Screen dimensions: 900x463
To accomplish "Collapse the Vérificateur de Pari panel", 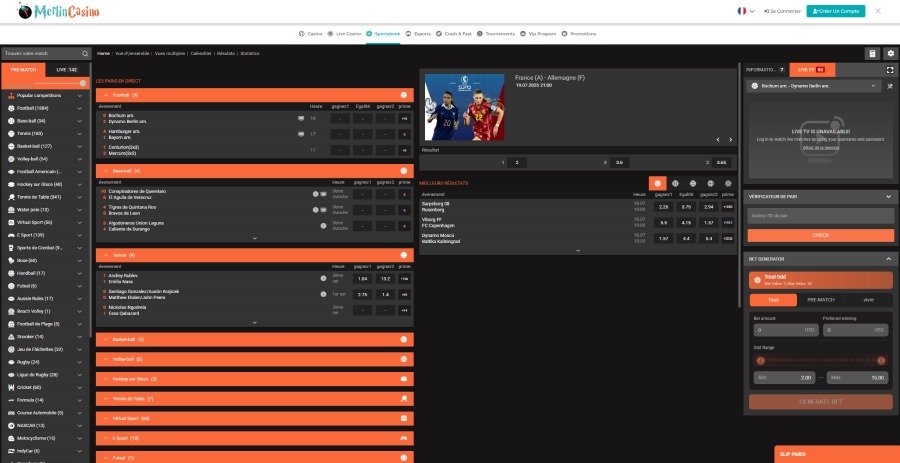I will (x=889, y=196).
